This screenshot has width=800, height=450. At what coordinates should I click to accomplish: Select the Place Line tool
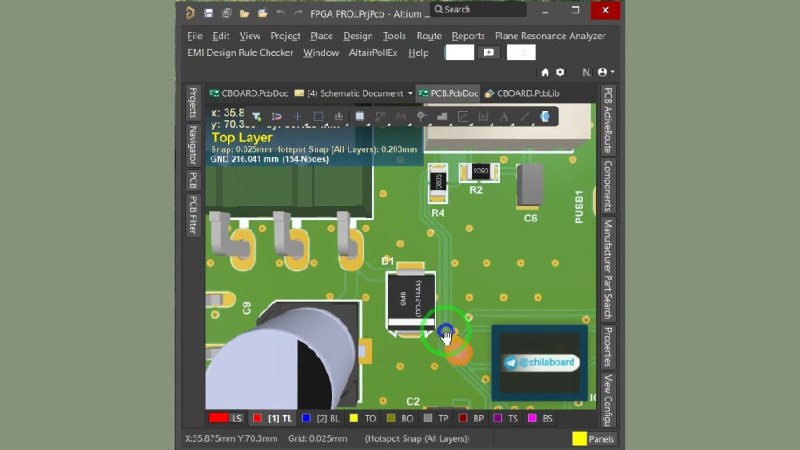(524, 117)
